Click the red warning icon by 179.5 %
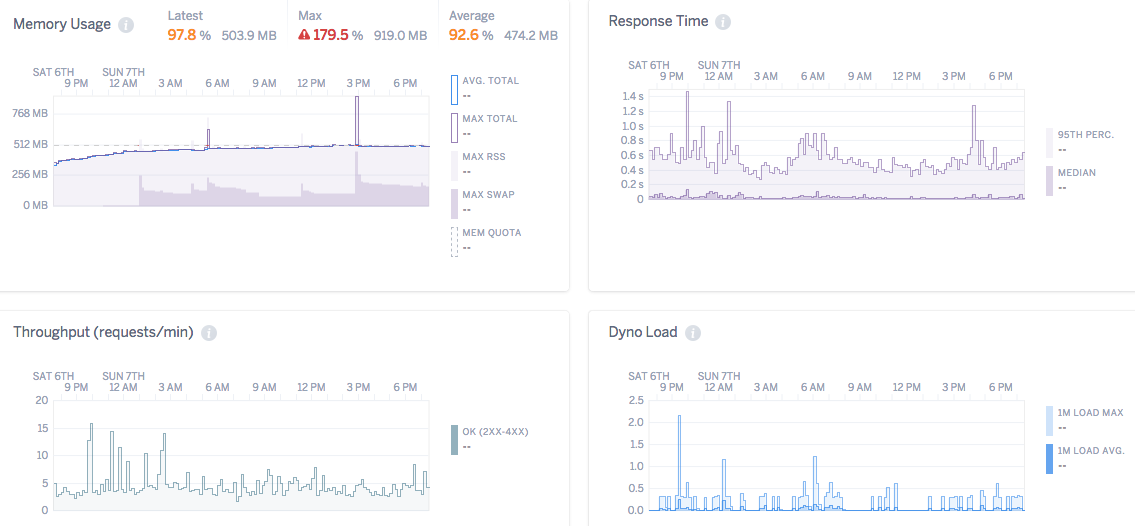Viewport: 1135px width, 526px height. [x=304, y=35]
